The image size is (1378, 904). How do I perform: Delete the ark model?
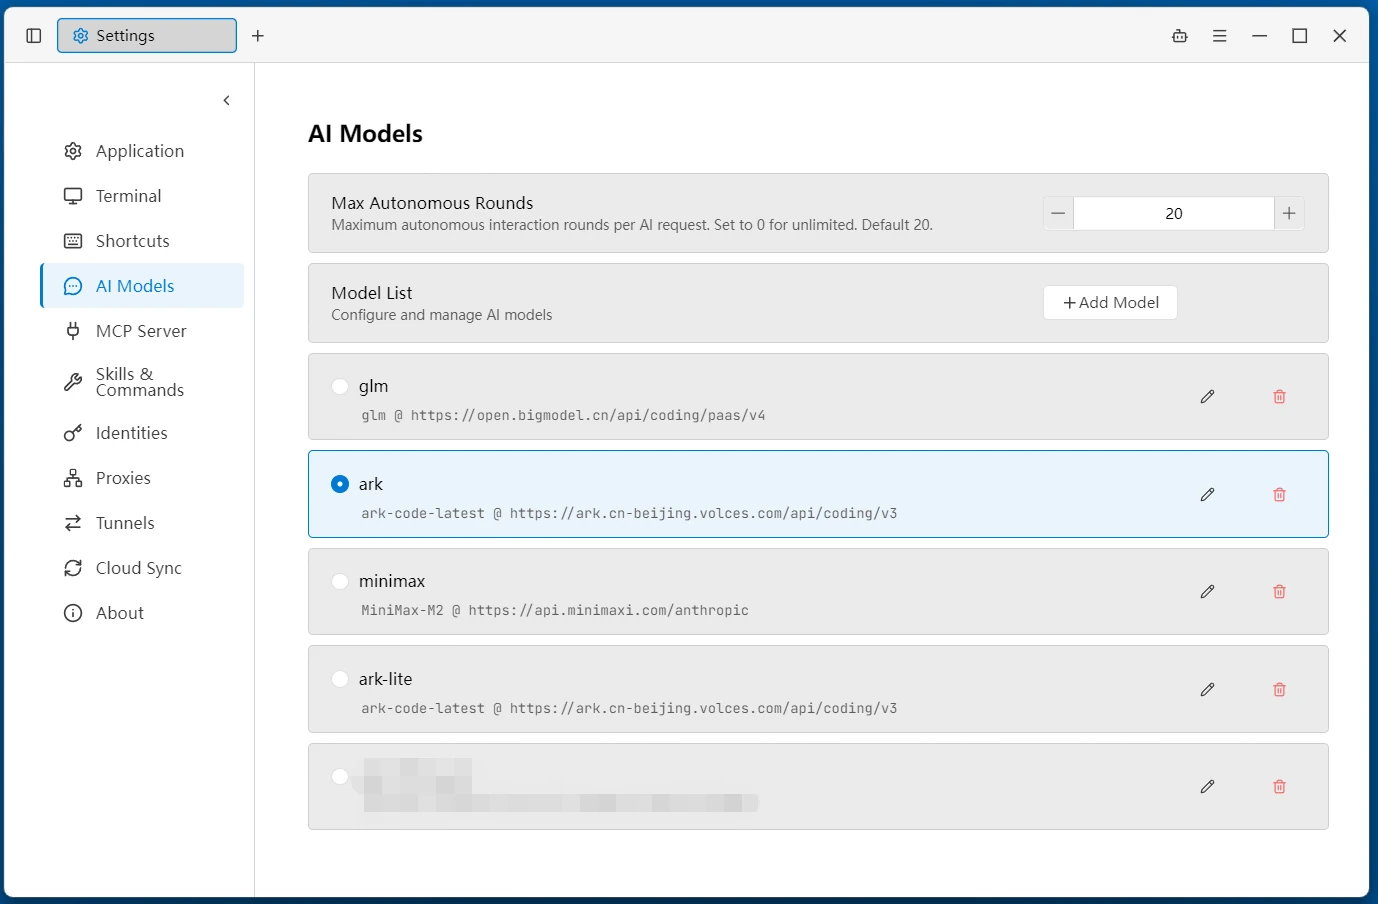1279,495
